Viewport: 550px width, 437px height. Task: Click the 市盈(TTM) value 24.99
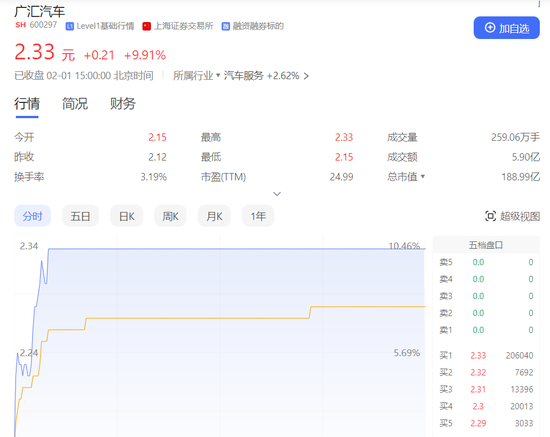click(341, 176)
